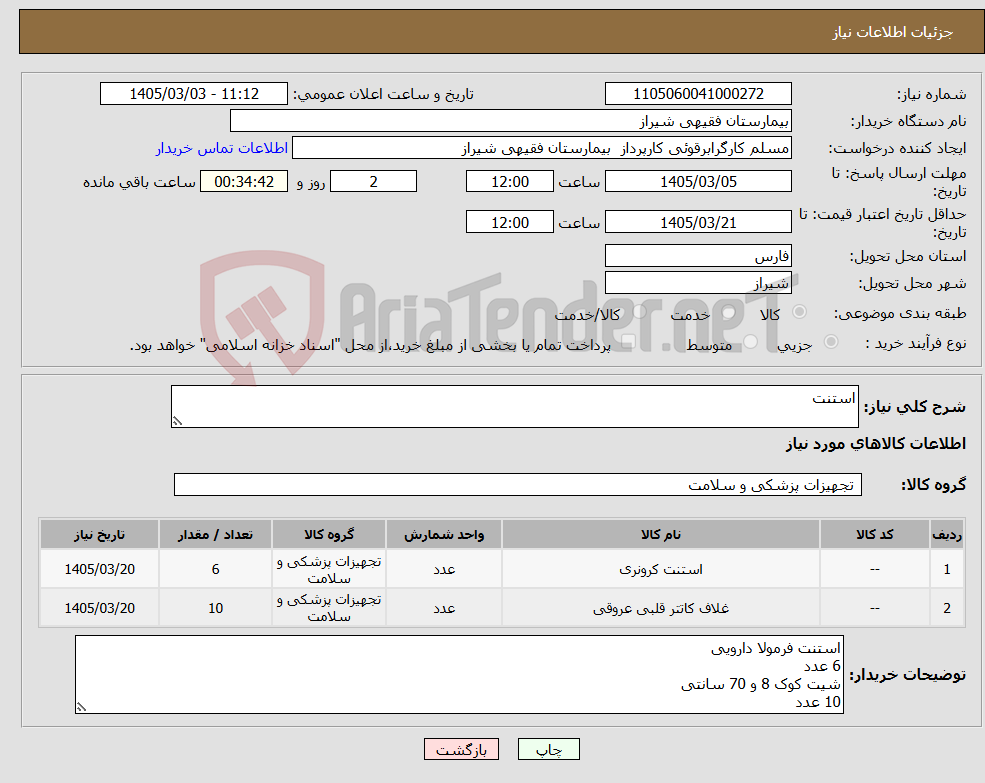Click the جزئیات اطلاعات نیاز page title
985x783 pixels.
click(x=893, y=32)
